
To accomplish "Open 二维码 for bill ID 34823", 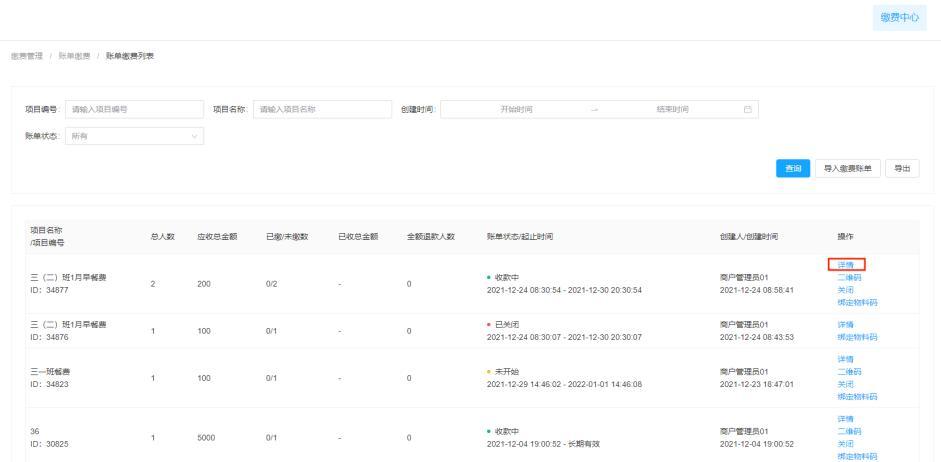I will [x=849, y=371].
